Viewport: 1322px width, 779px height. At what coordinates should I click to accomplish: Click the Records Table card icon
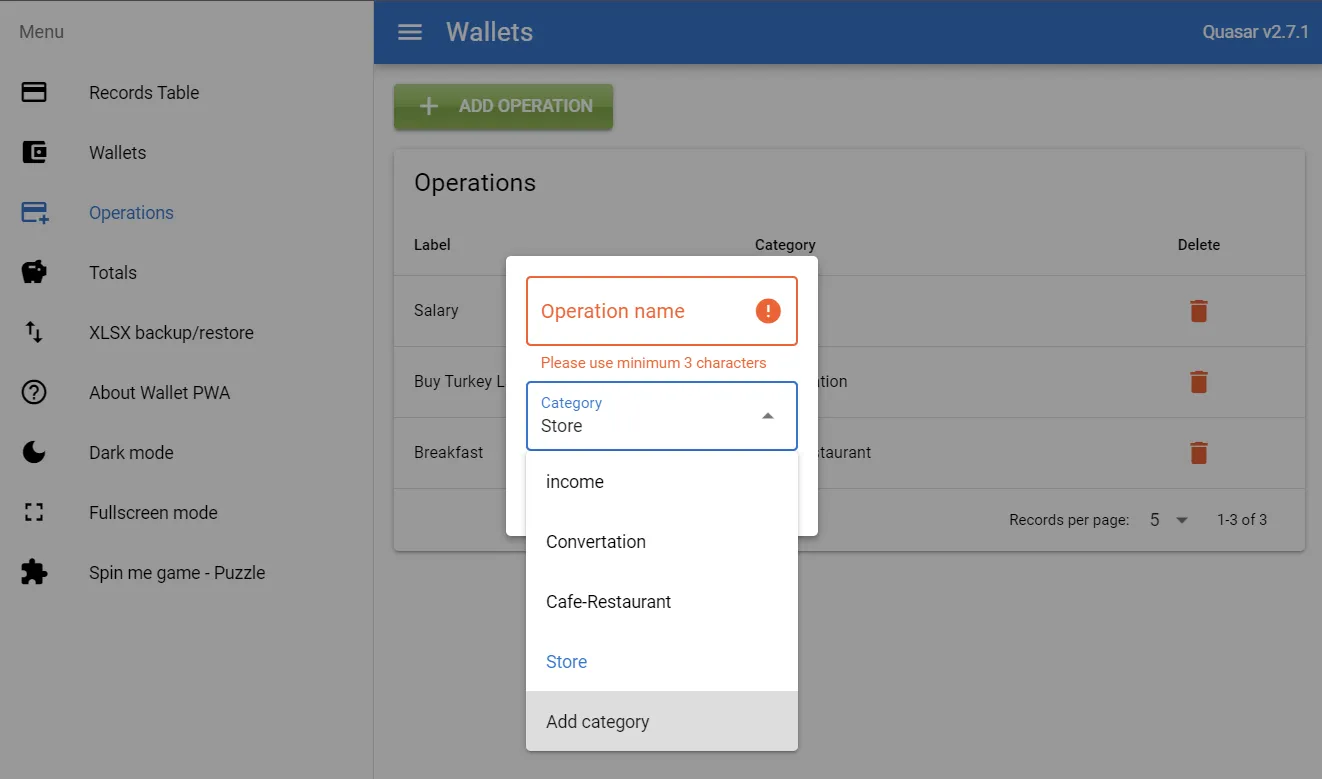34,93
